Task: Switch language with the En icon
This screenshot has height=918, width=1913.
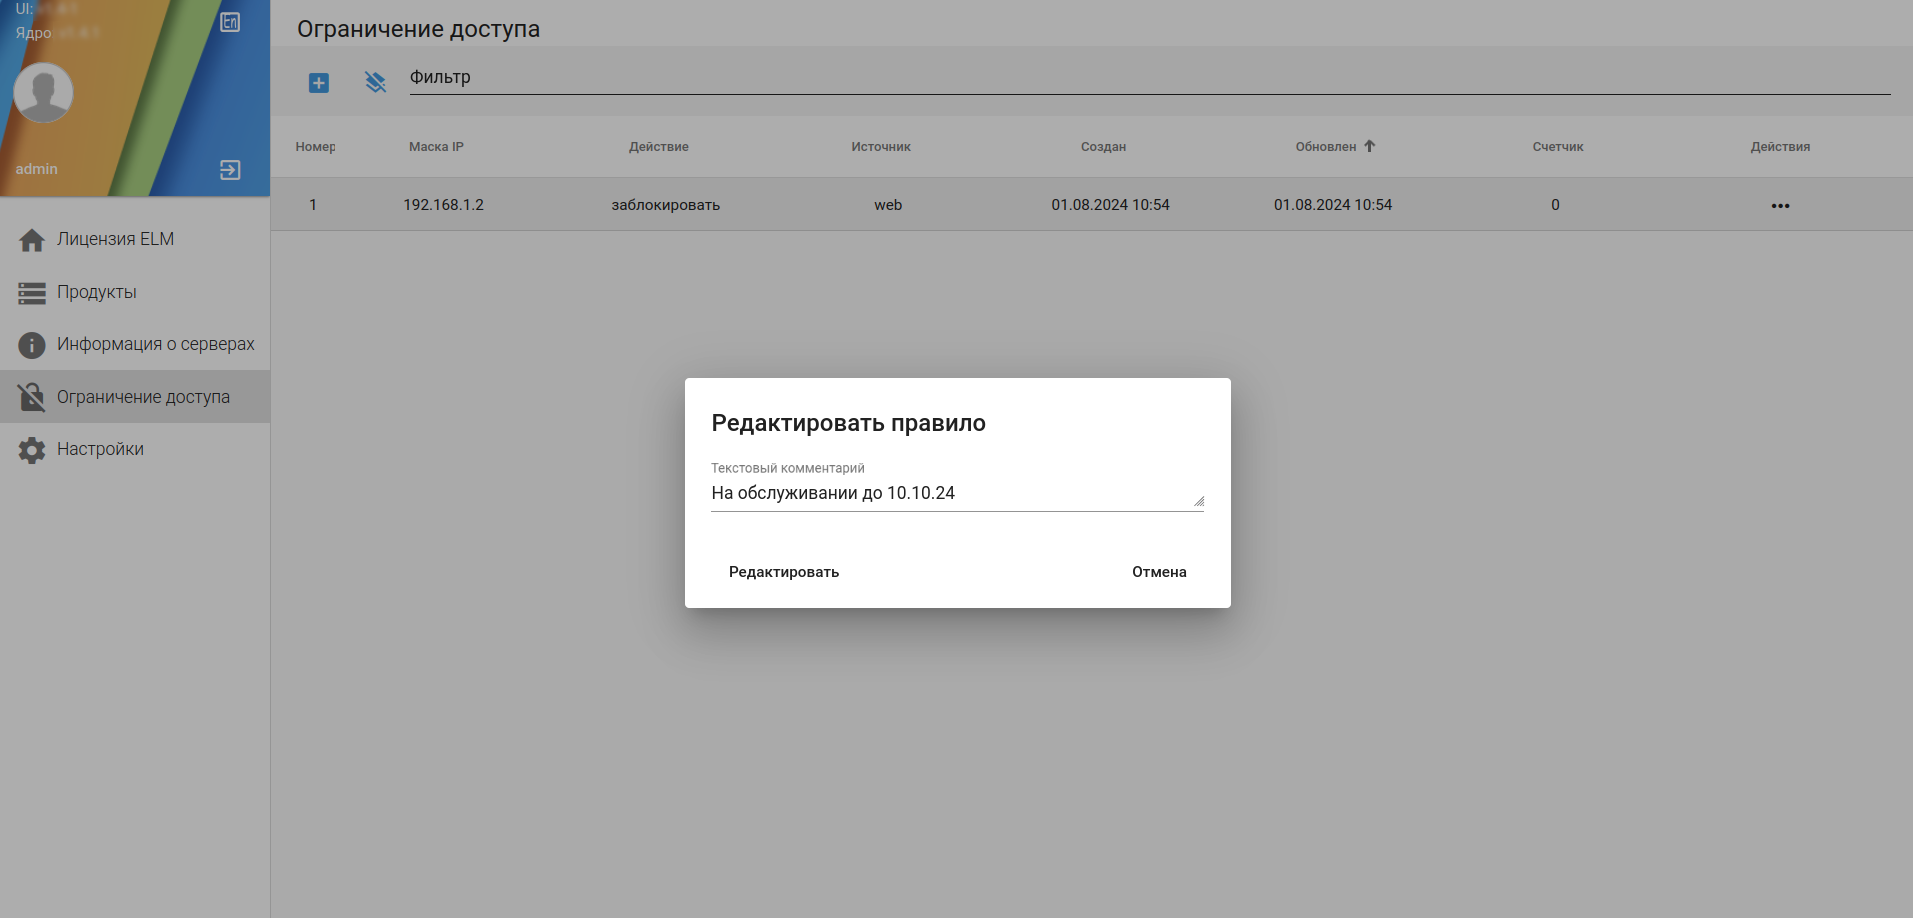Action: coord(230,22)
